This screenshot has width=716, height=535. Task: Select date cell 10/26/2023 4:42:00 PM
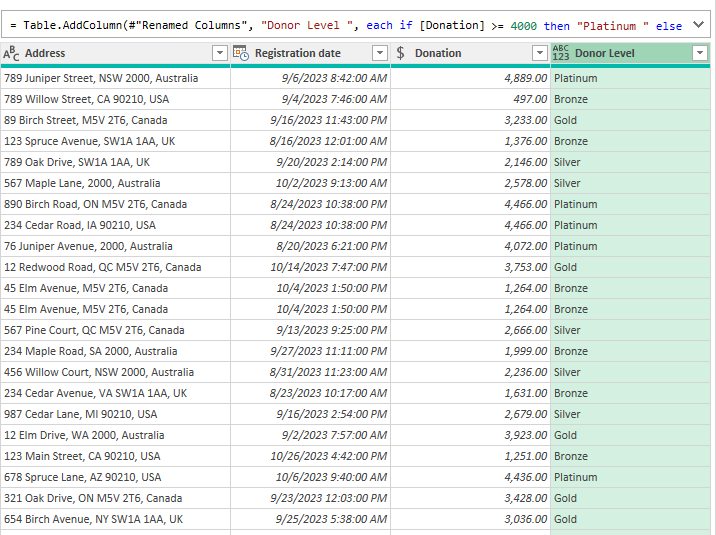(311, 456)
